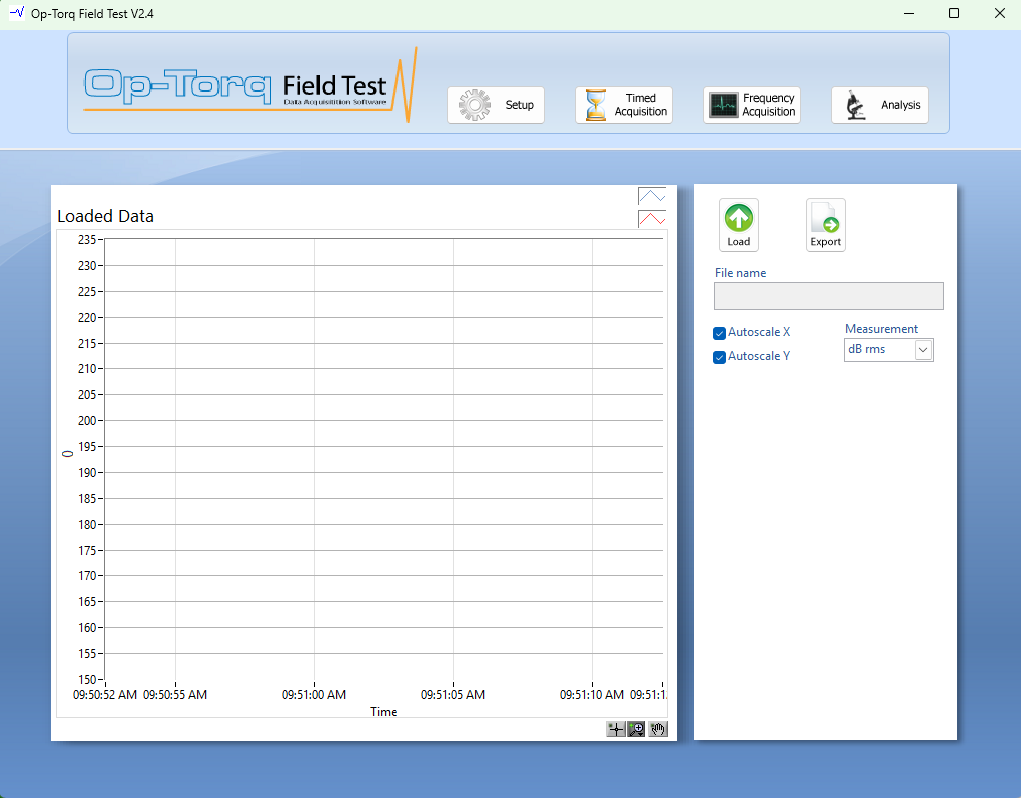The width and height of the screenshot is (1021, 798).
Task: Click the window title bar app icon
Action: [x=16, y=13]
